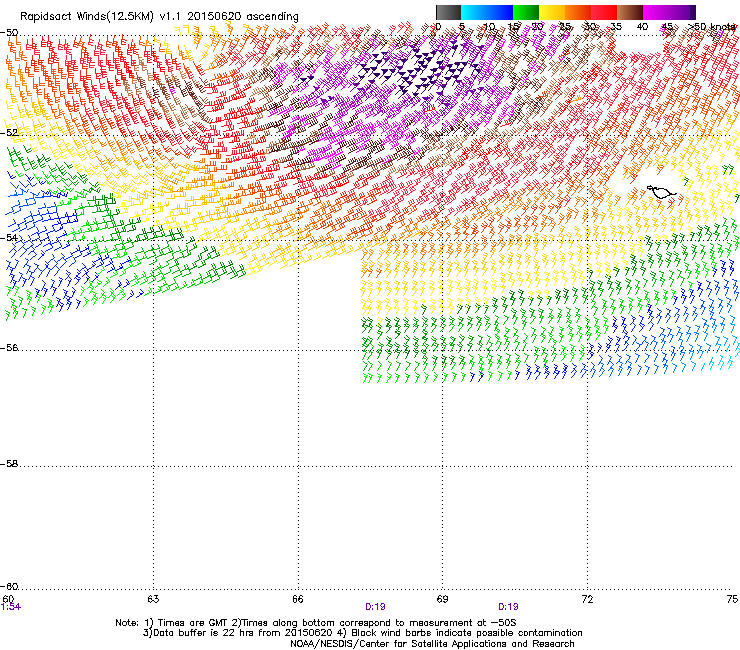This screenshot has height=650, width=740.
Task: Click the 'Data buffer is 22 hrs' note line
Action: point(362,633)
